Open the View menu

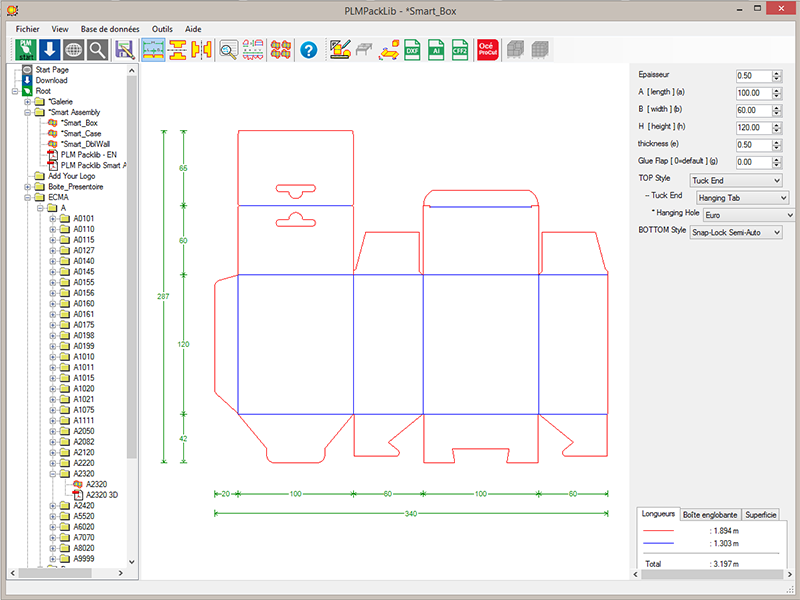click(60, 29)
